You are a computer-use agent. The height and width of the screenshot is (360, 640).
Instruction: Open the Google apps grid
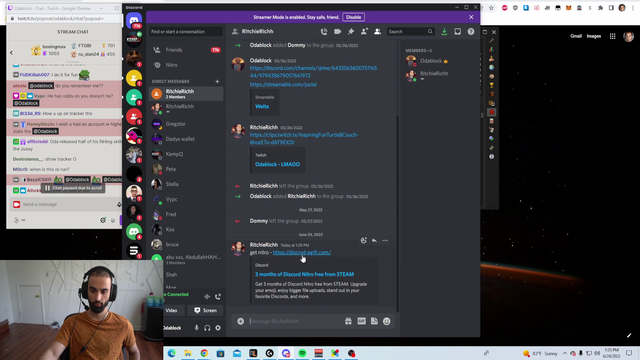(x=612, y=36)
